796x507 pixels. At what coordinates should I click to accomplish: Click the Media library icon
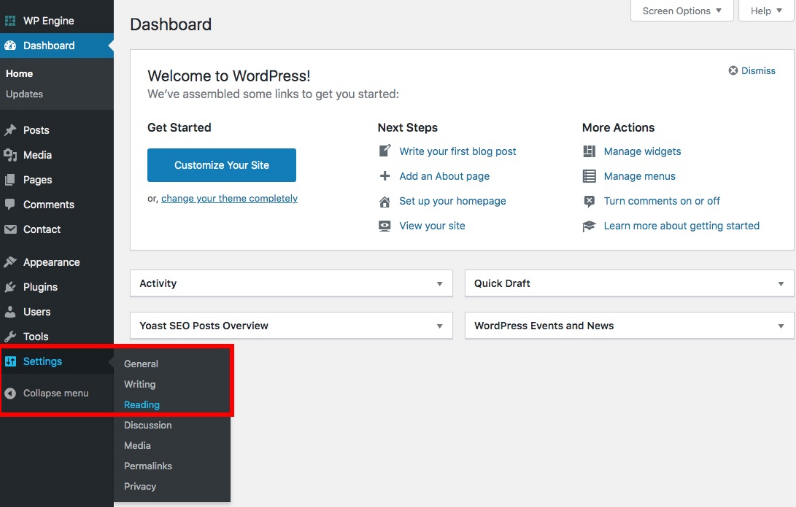(x=10, y=155)
